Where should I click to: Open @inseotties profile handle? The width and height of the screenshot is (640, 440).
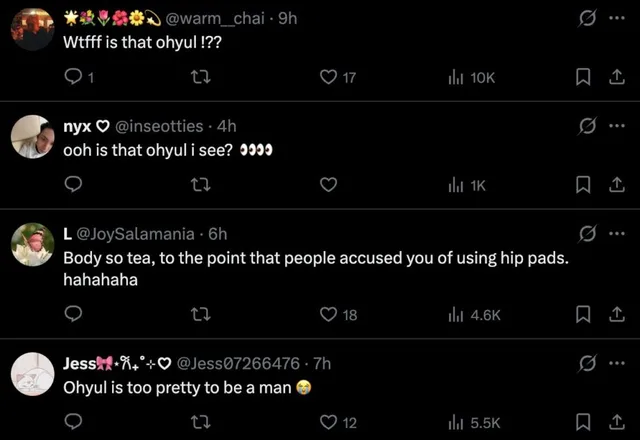click(x=159, y=126)
